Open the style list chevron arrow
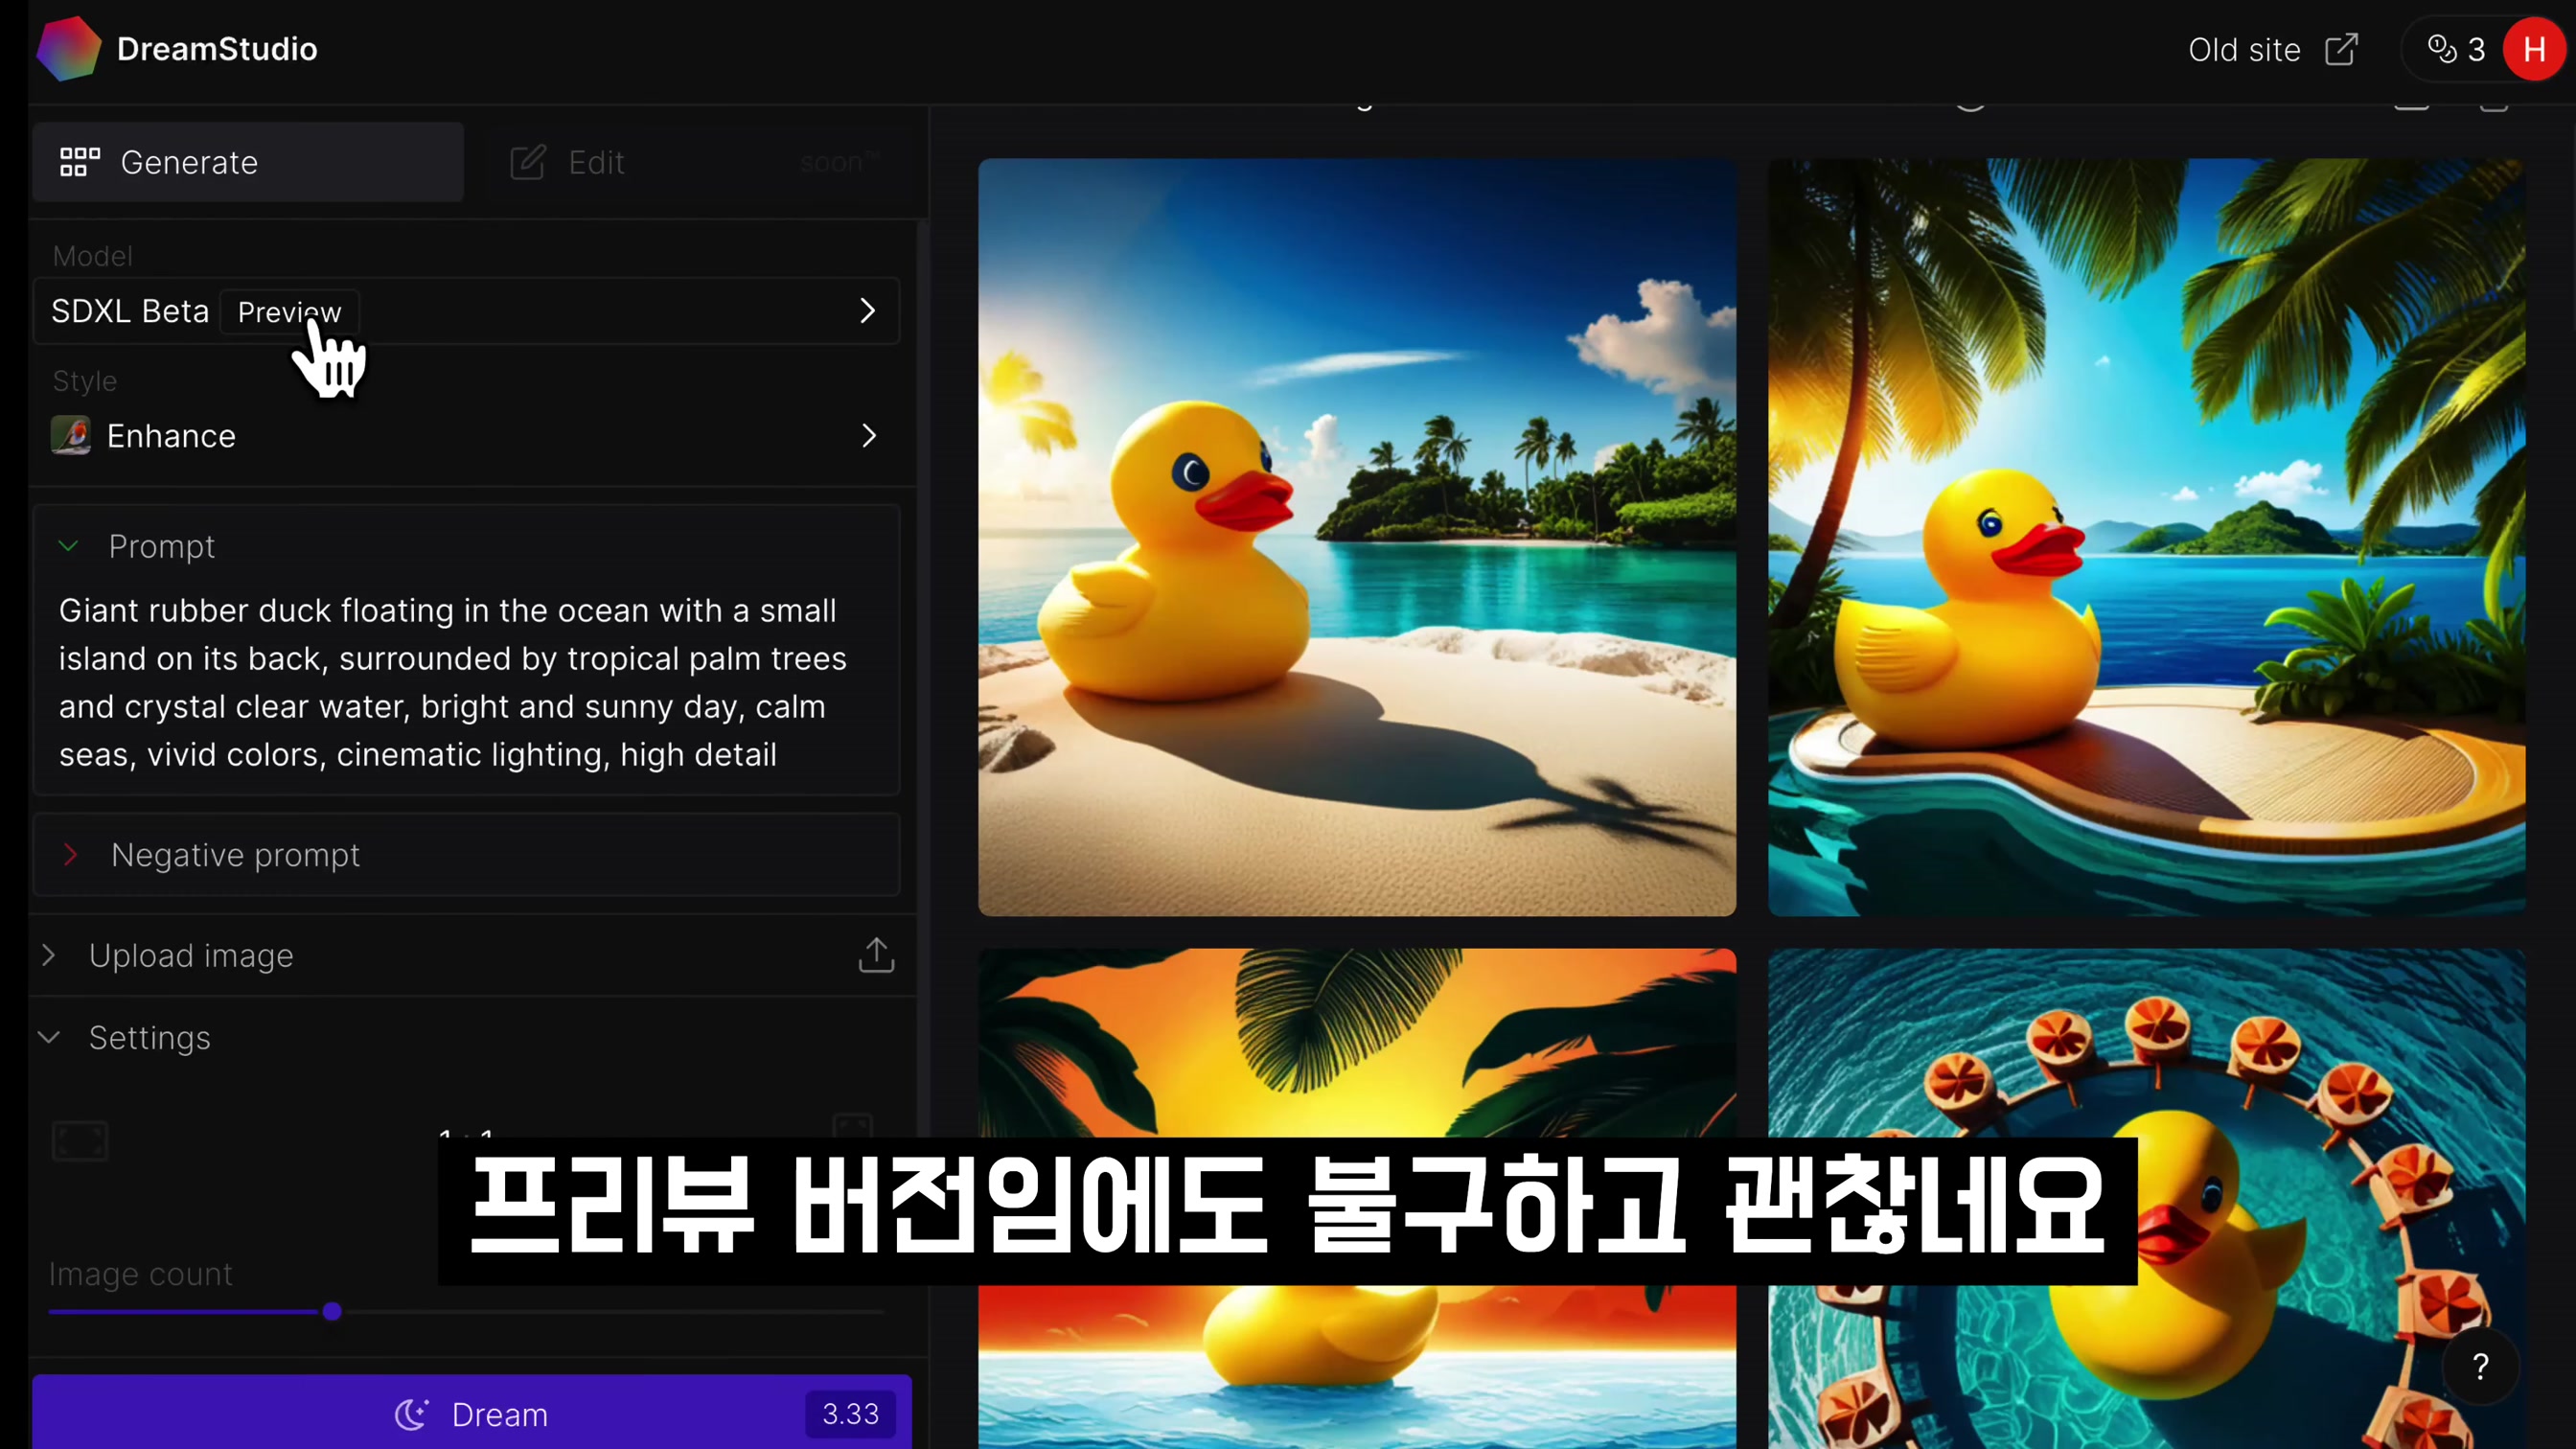Viewport: 2576px width, 1449px height. click(868, 435)
